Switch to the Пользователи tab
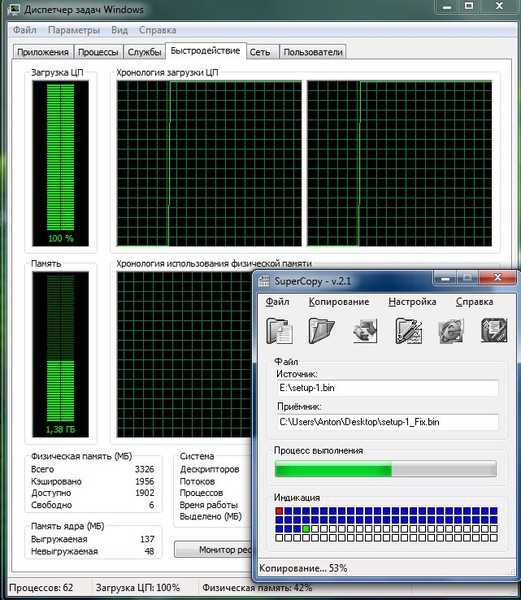The image size is (521, 600). (313, 52)
